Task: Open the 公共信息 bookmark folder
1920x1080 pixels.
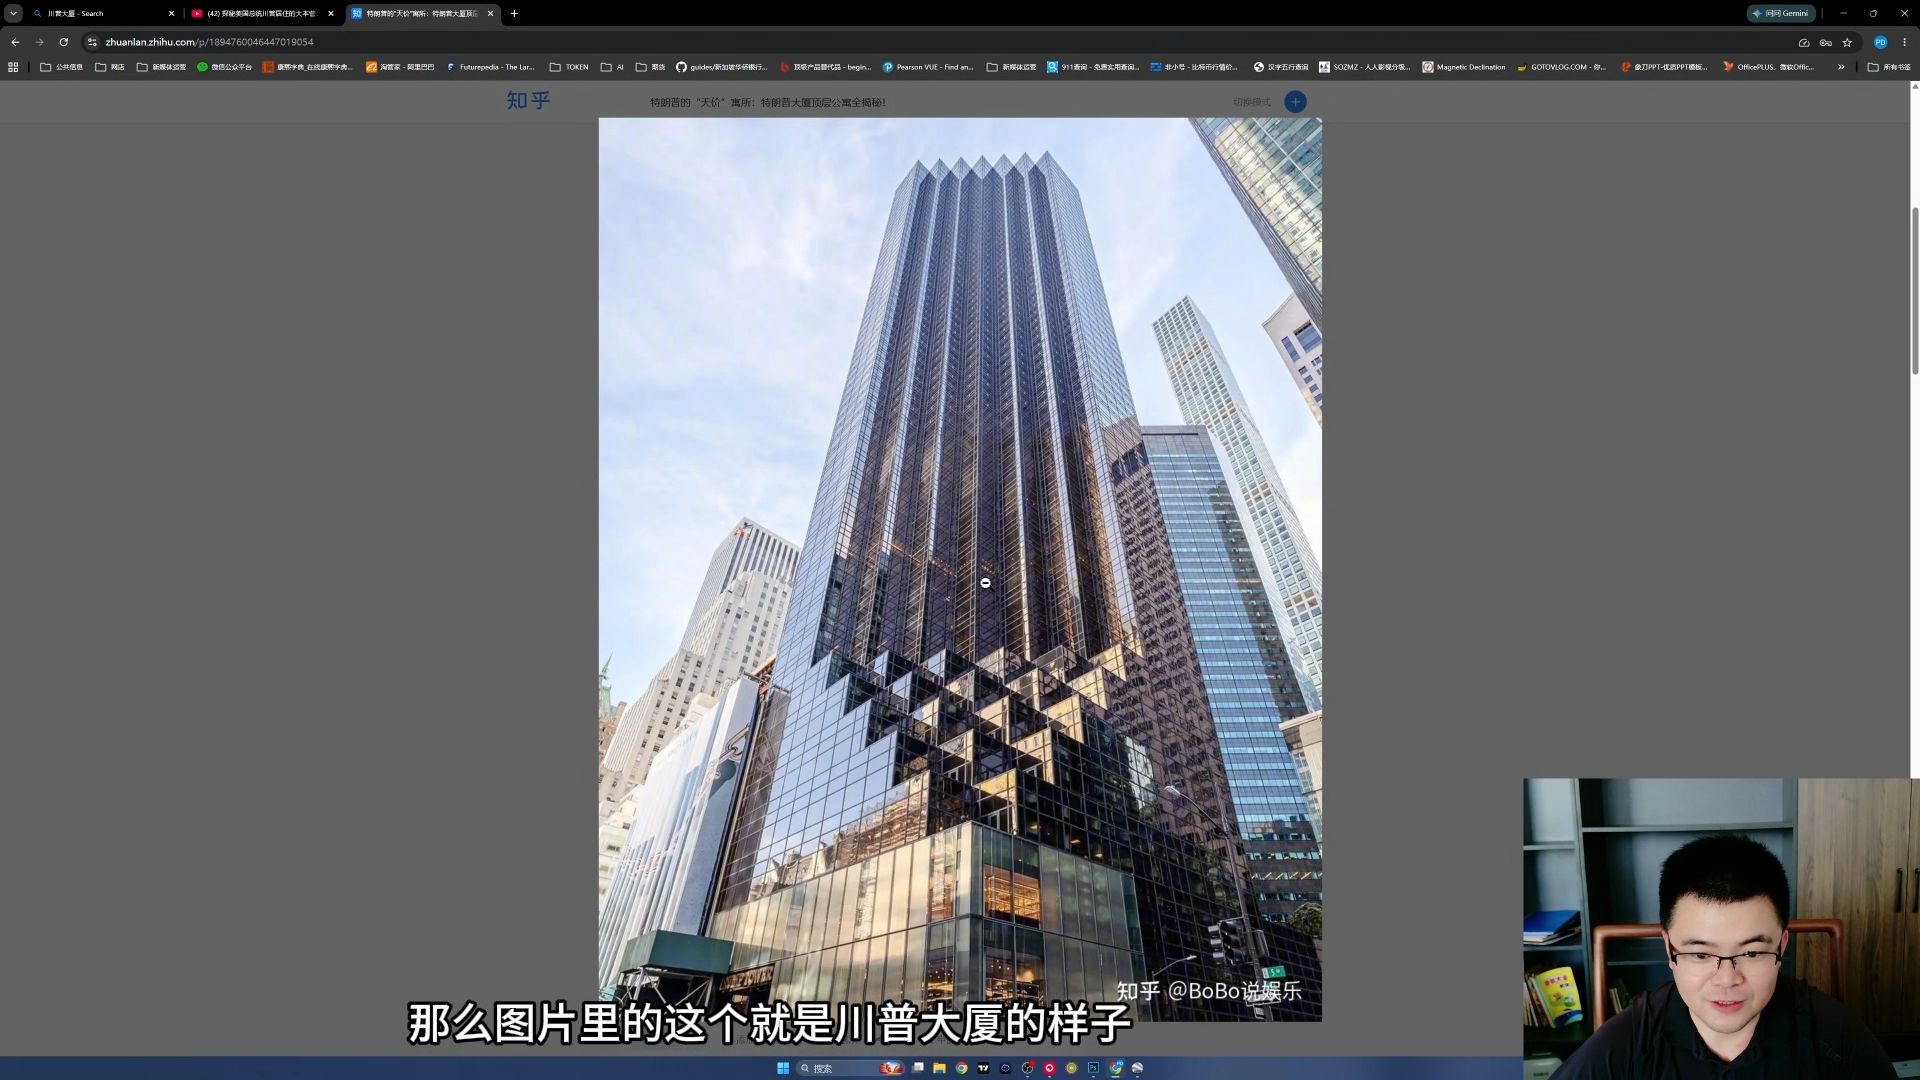Action: 62,67
